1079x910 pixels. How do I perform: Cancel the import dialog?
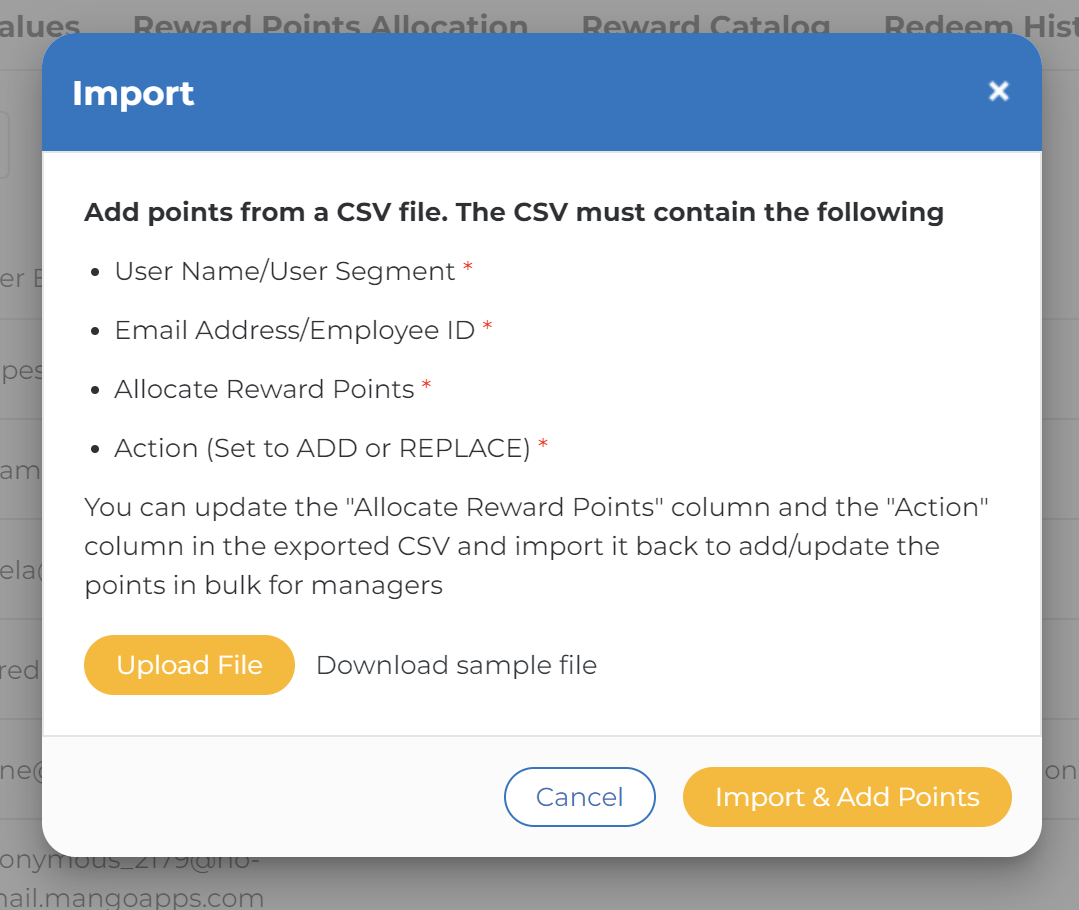click(579, 797)
